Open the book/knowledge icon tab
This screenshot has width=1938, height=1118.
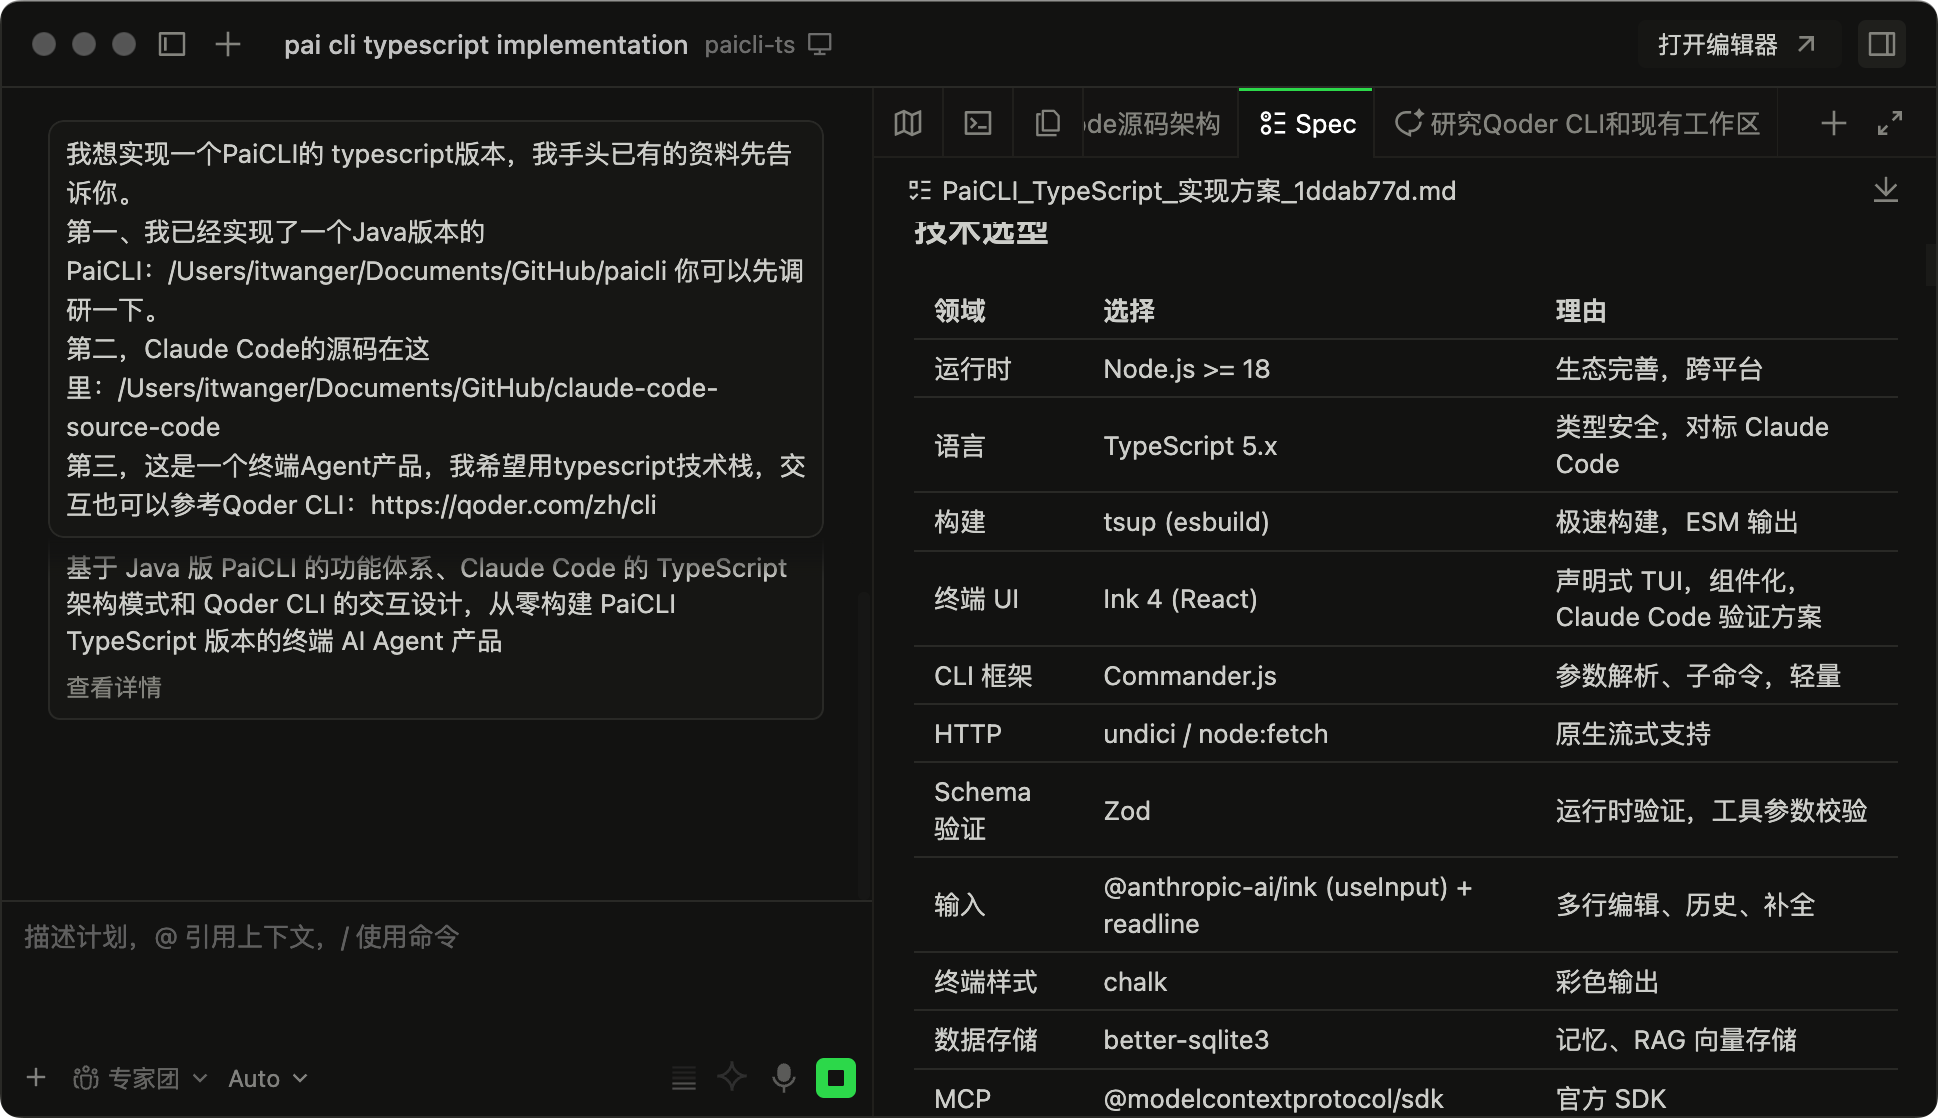(x=908, y=123)
